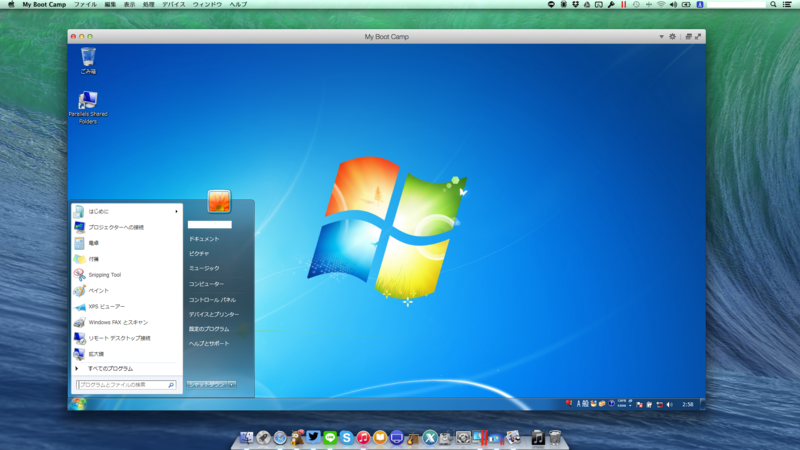Click the IME 般 indicator in taskbar
The height and width of the screenshot is (450, 800).
pyautogui.click(x=586, y=404)
